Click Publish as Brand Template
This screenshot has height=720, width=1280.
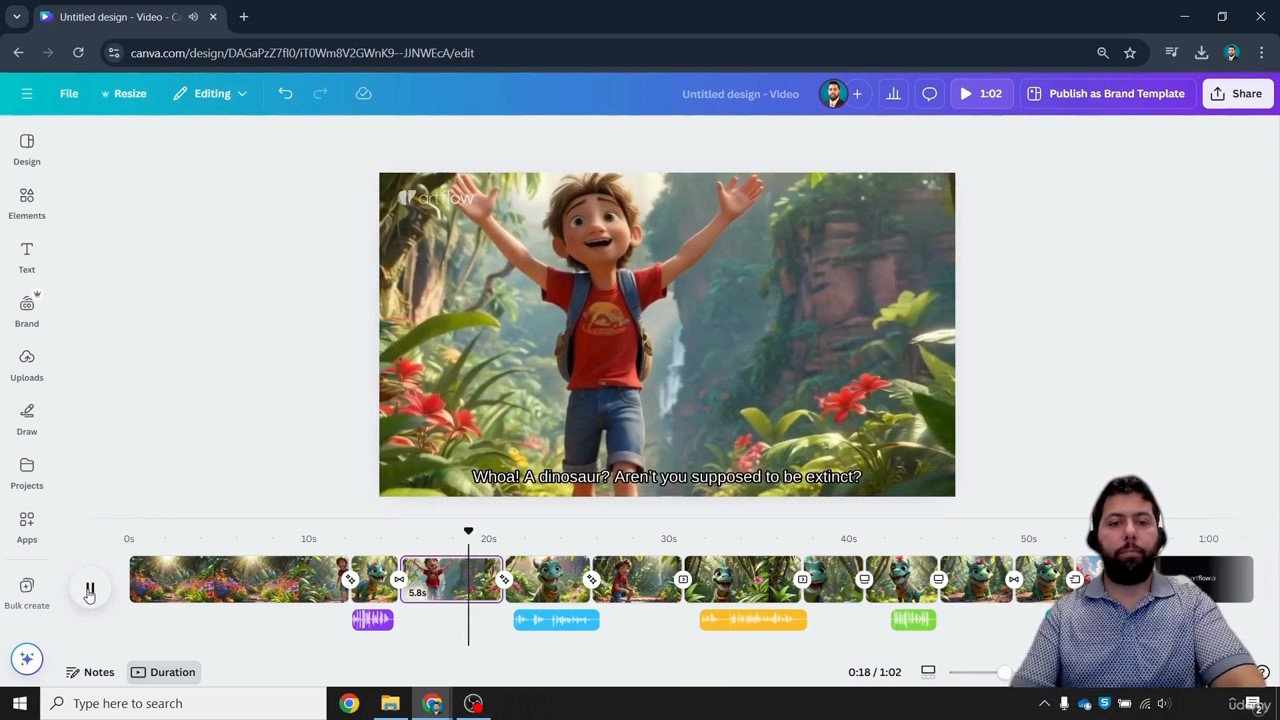pyautogui.click(x=1105, y=94)
